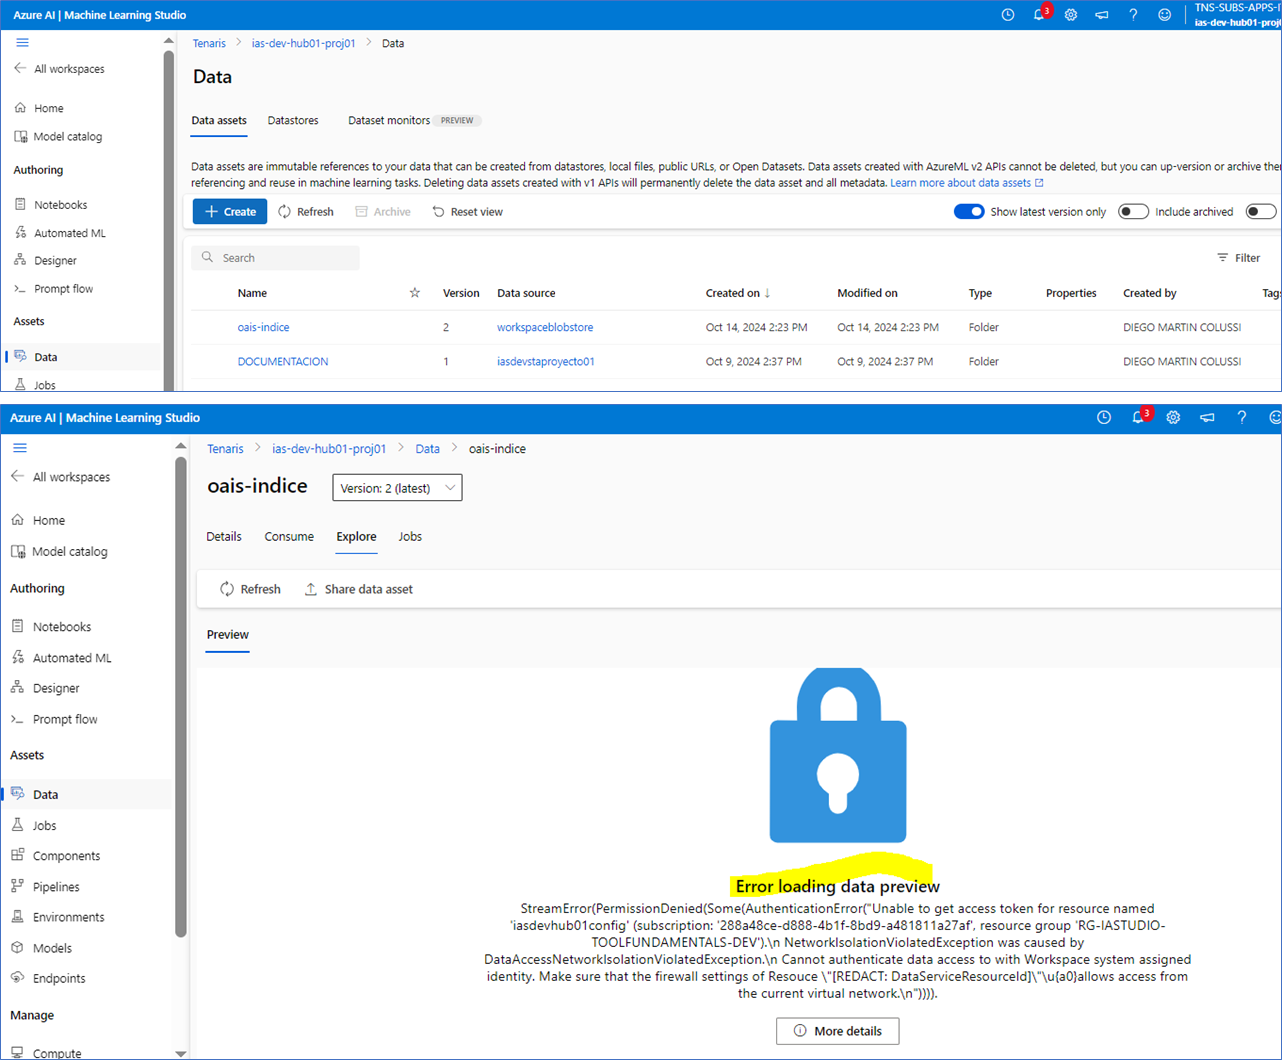Screen dimensions: 1282x1060
Task: Expand the Version: 2 (latest) dropdown
Action: 397,488
